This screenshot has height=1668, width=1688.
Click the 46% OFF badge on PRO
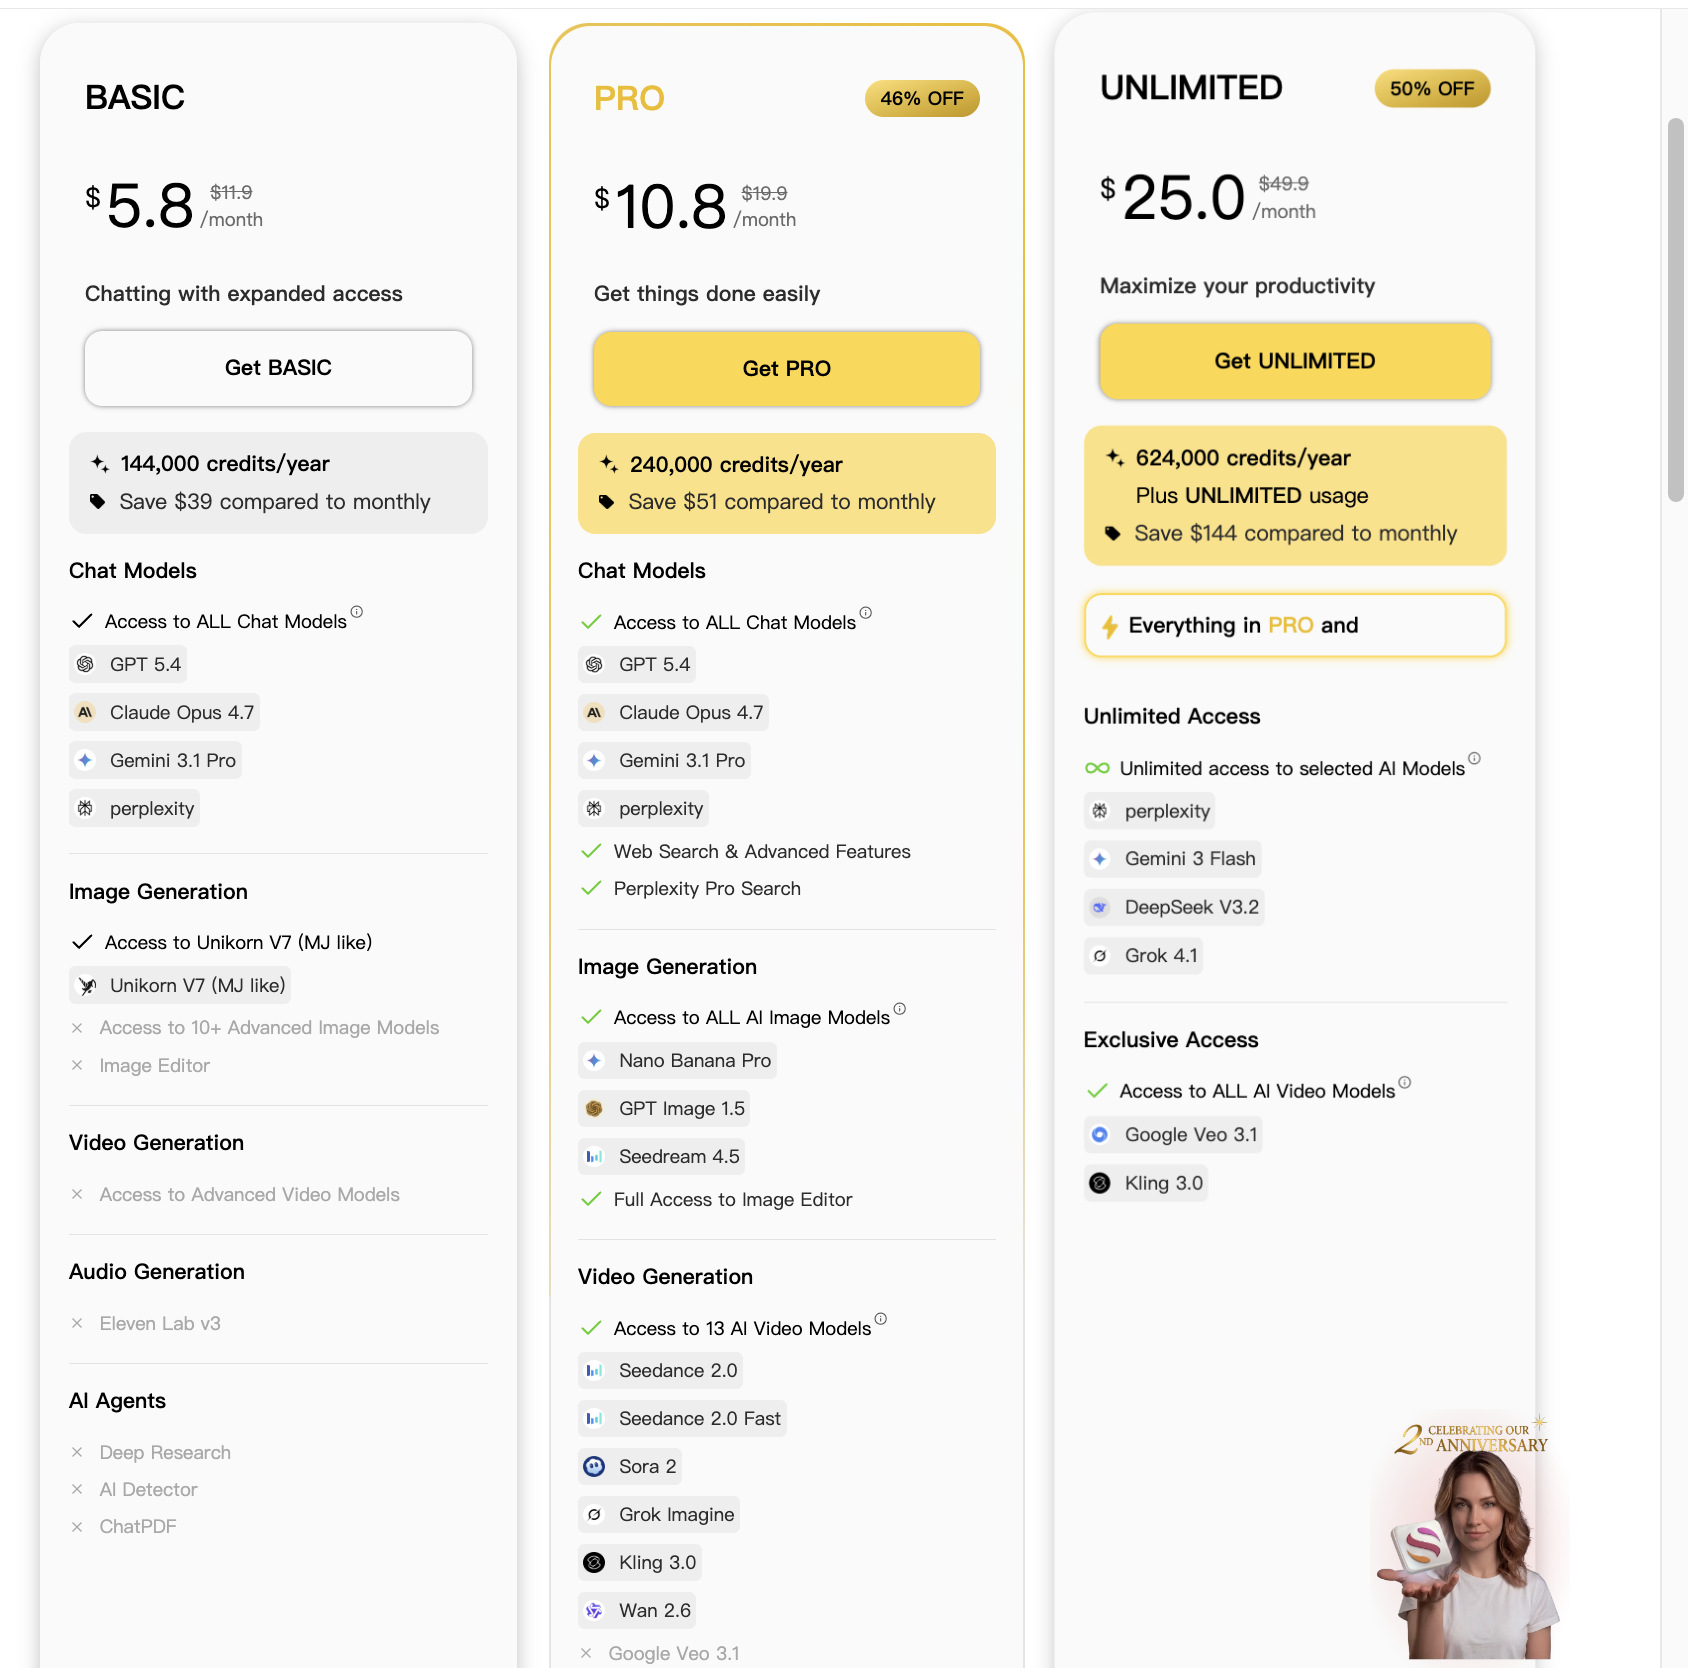(921, 99)
